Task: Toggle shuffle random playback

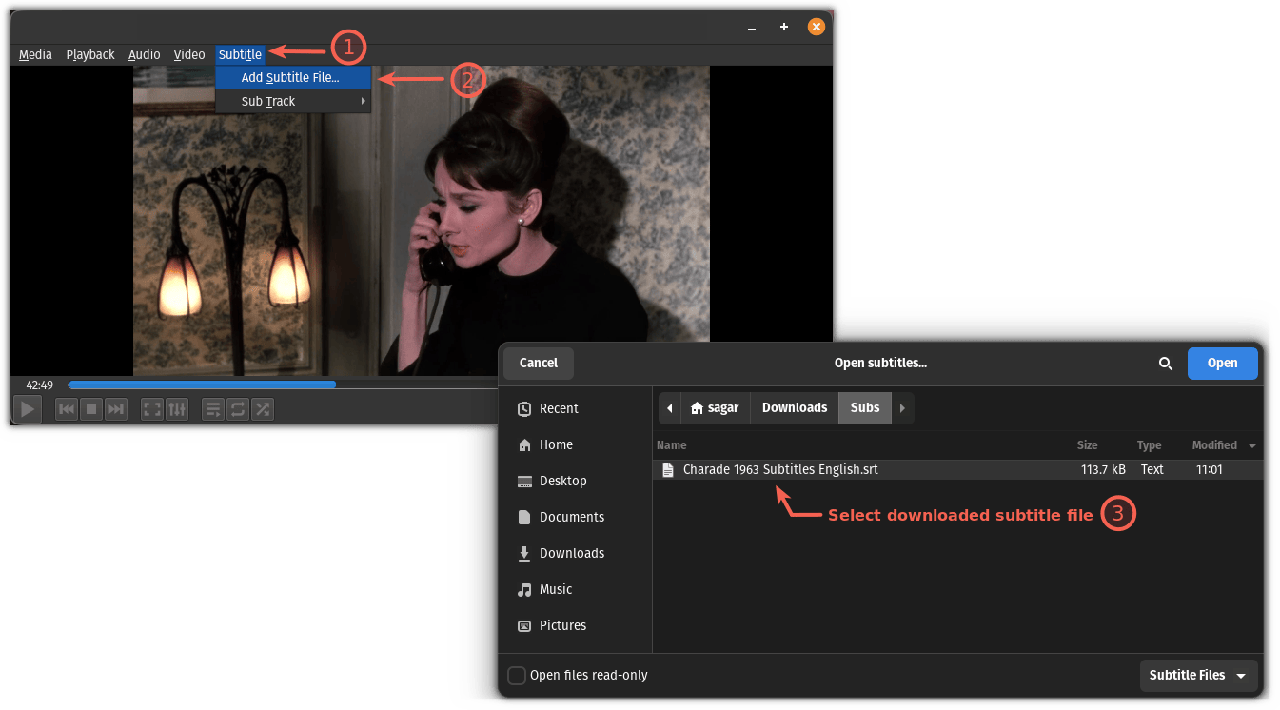Action: [262, 409]
